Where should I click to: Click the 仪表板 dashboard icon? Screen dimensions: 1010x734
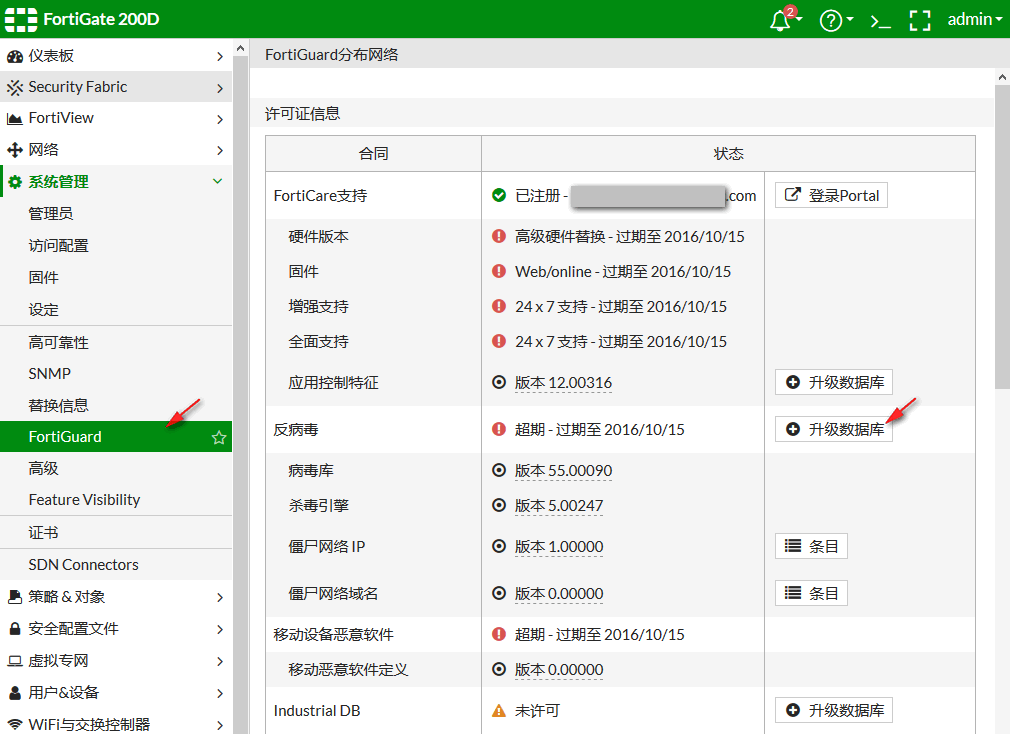coord(15,57)
